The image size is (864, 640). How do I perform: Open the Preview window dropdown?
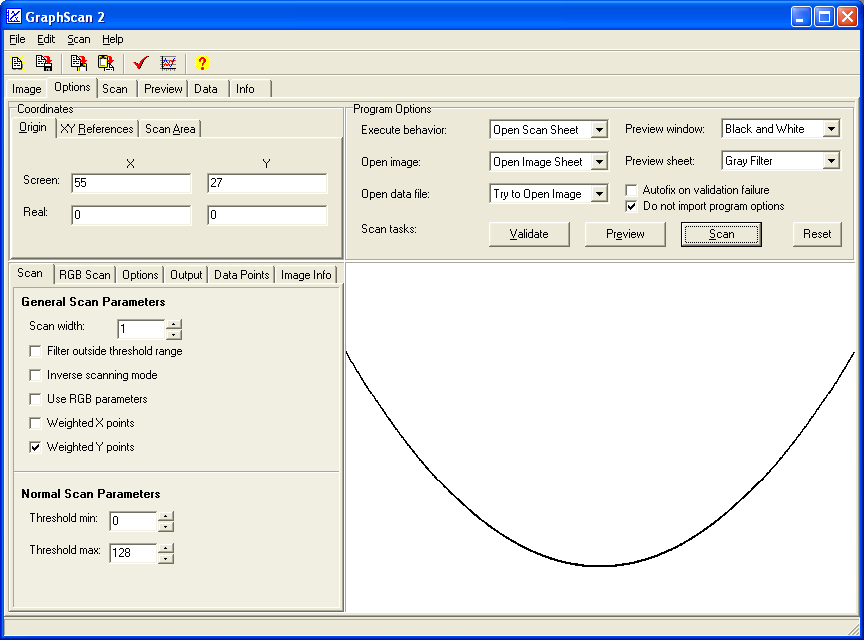point(830,129)
